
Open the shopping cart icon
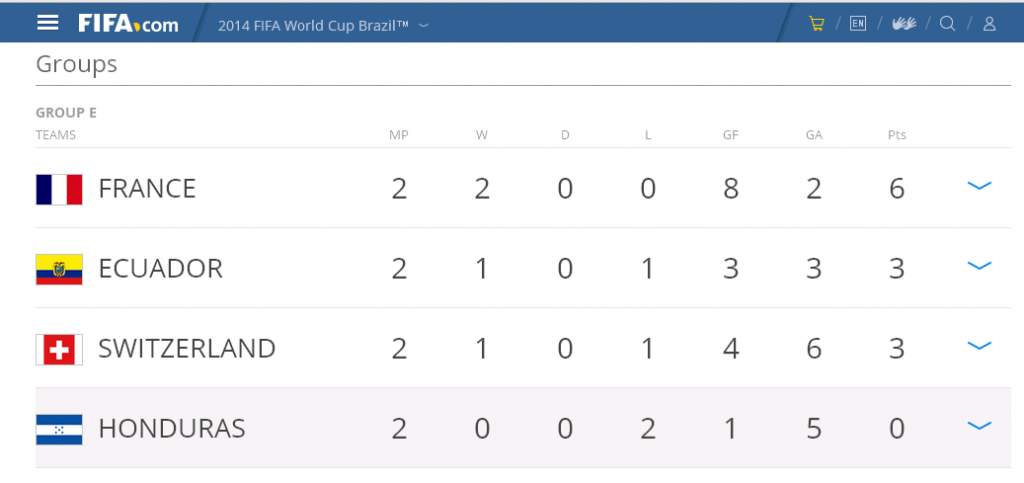[x=816, y=24]
